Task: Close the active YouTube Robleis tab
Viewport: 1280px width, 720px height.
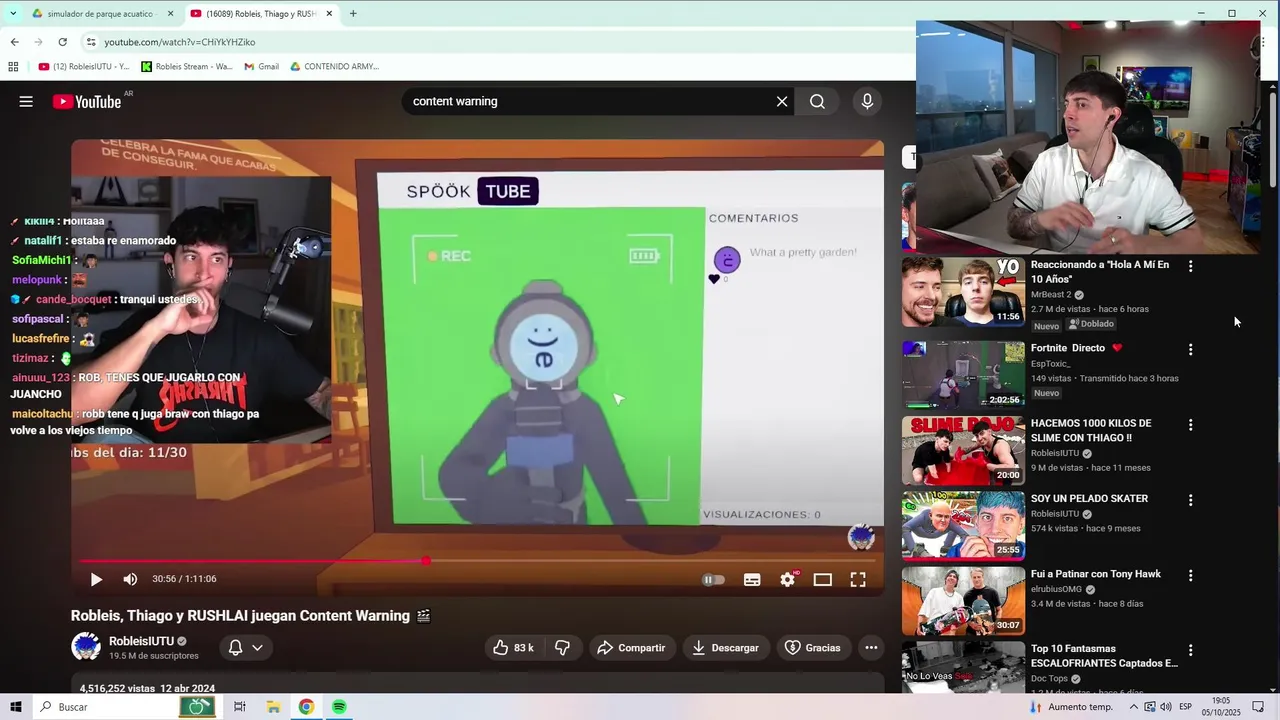Action: 329,14
